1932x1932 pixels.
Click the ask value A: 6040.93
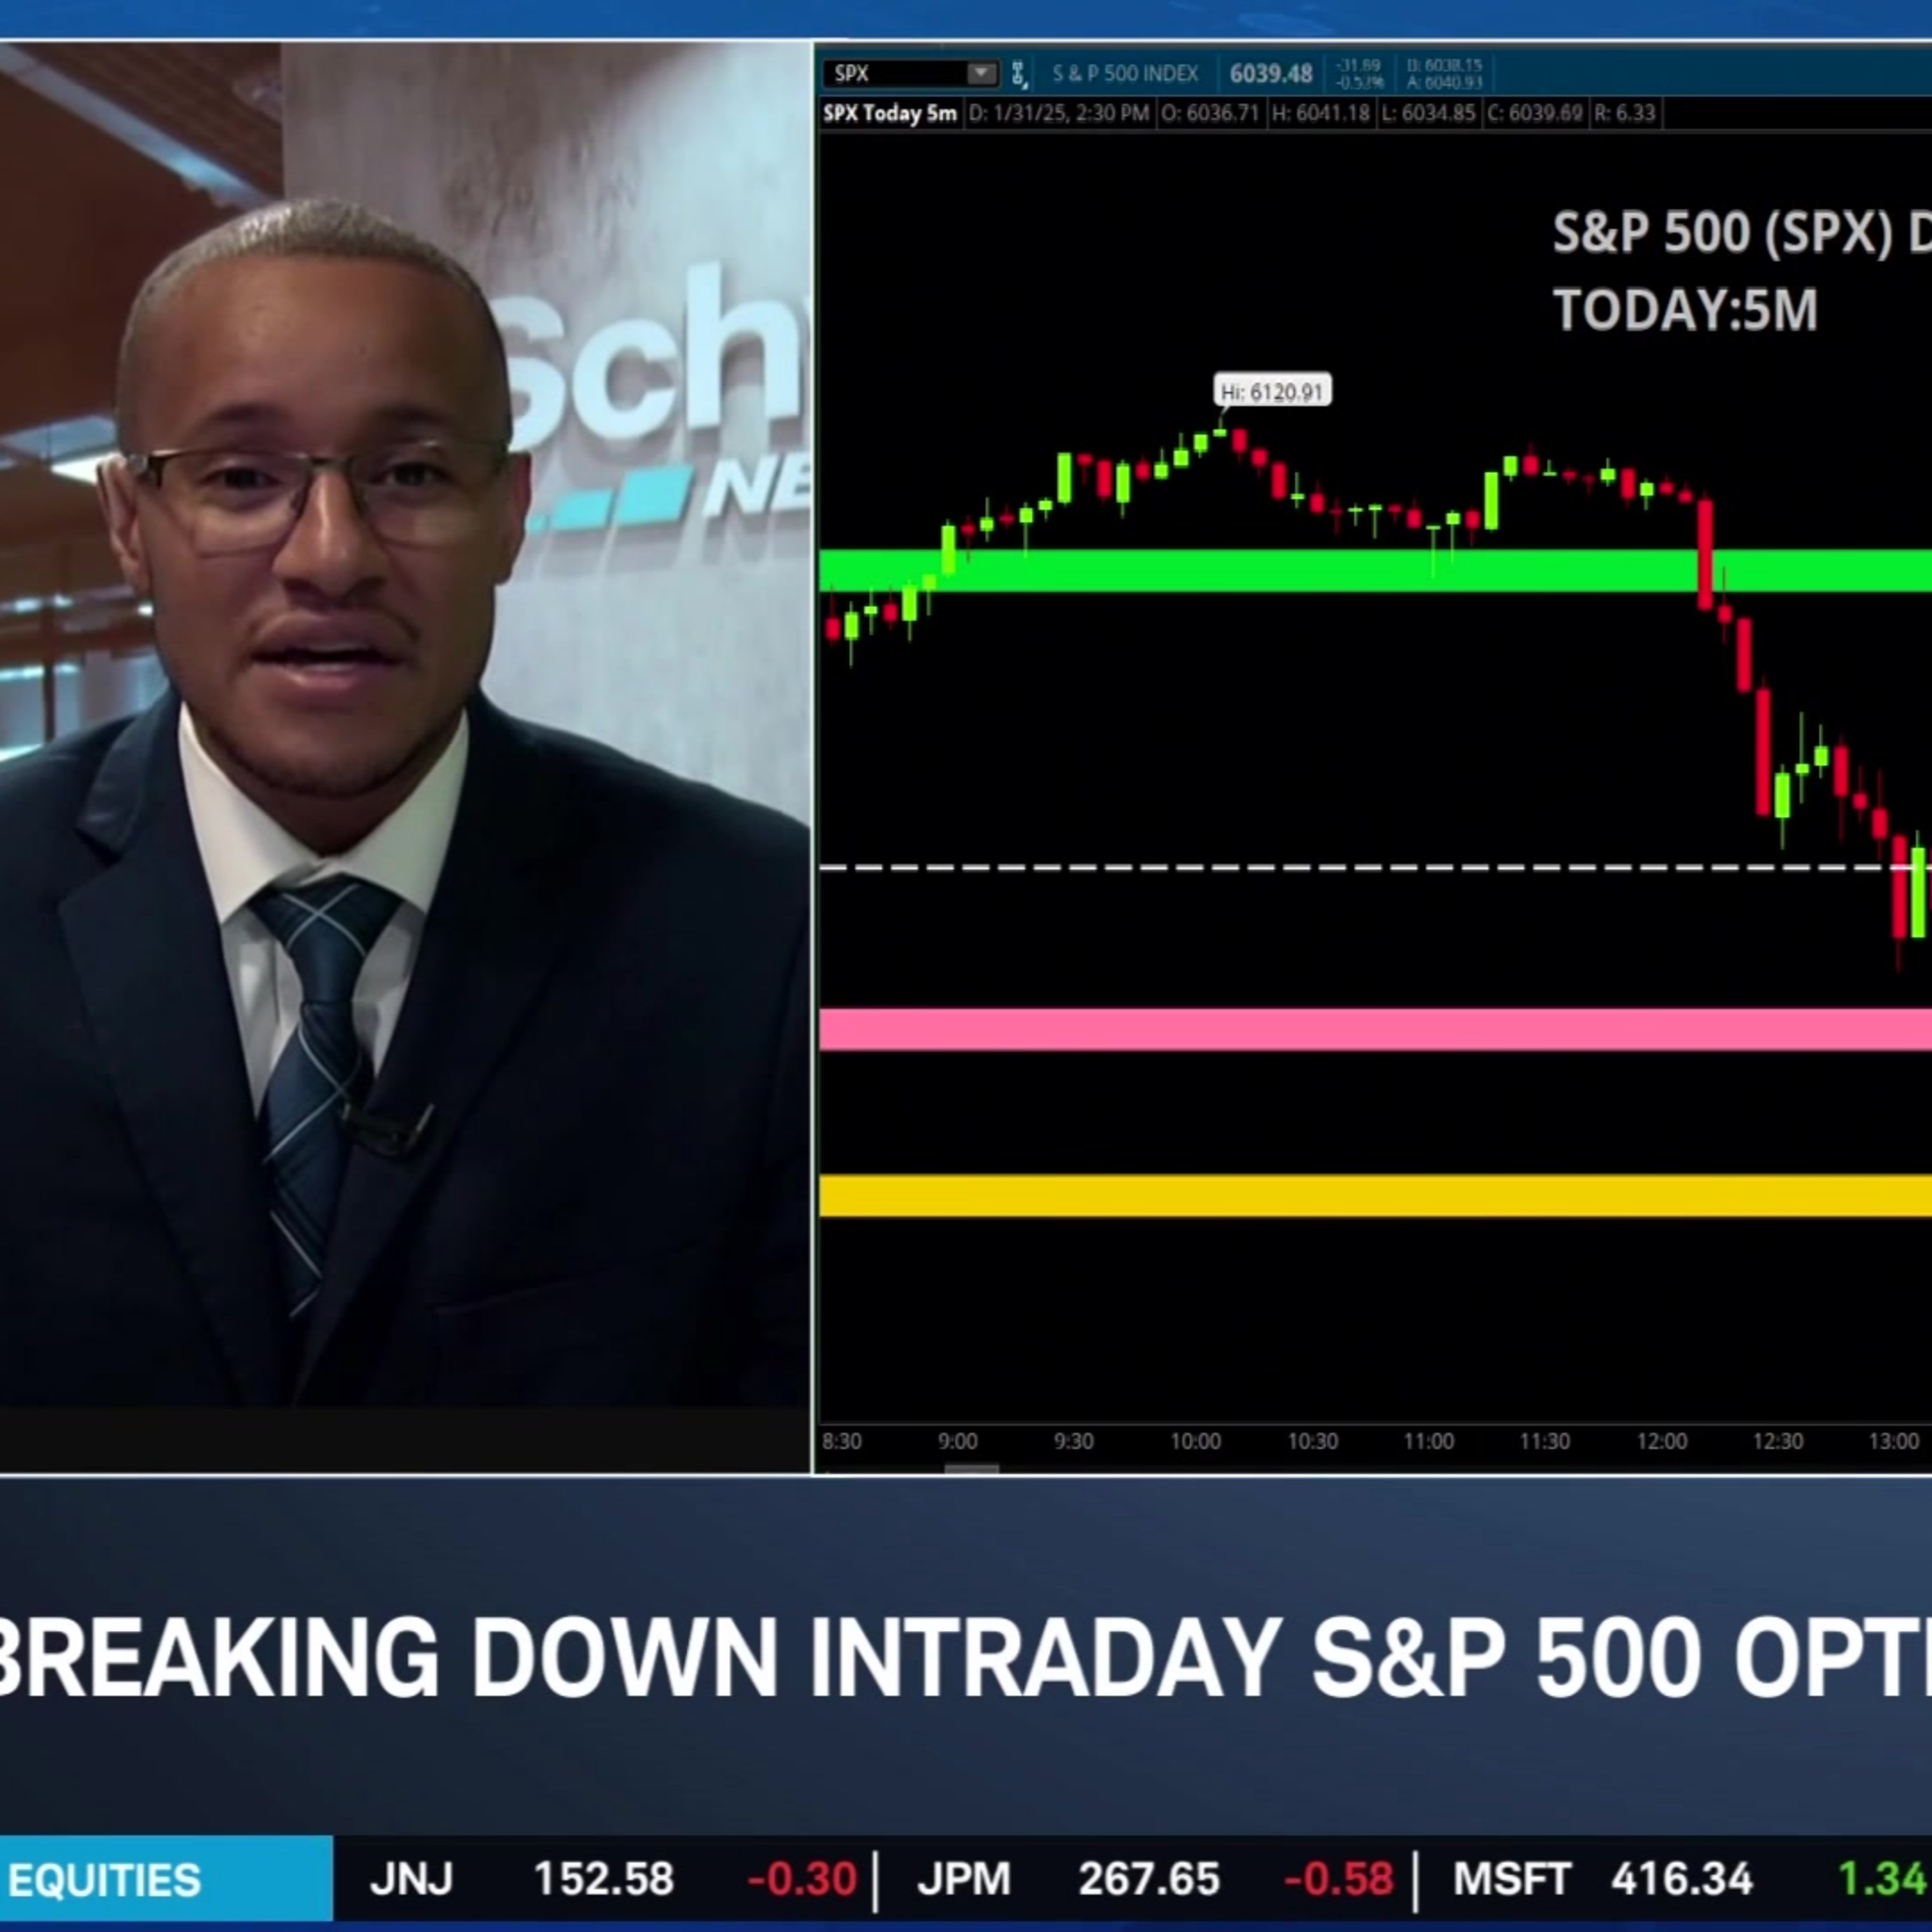(x=1444, y=82)
